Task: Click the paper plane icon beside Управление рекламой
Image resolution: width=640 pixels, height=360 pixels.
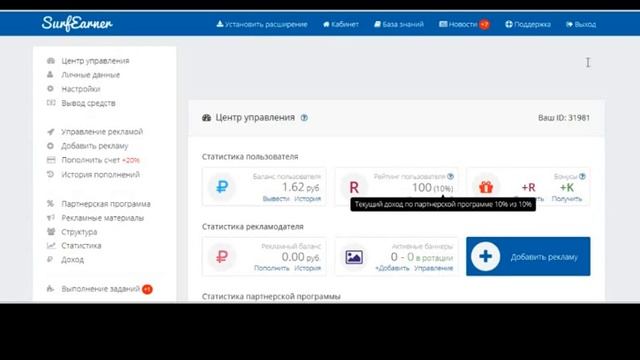Action: tap(51, 131)
